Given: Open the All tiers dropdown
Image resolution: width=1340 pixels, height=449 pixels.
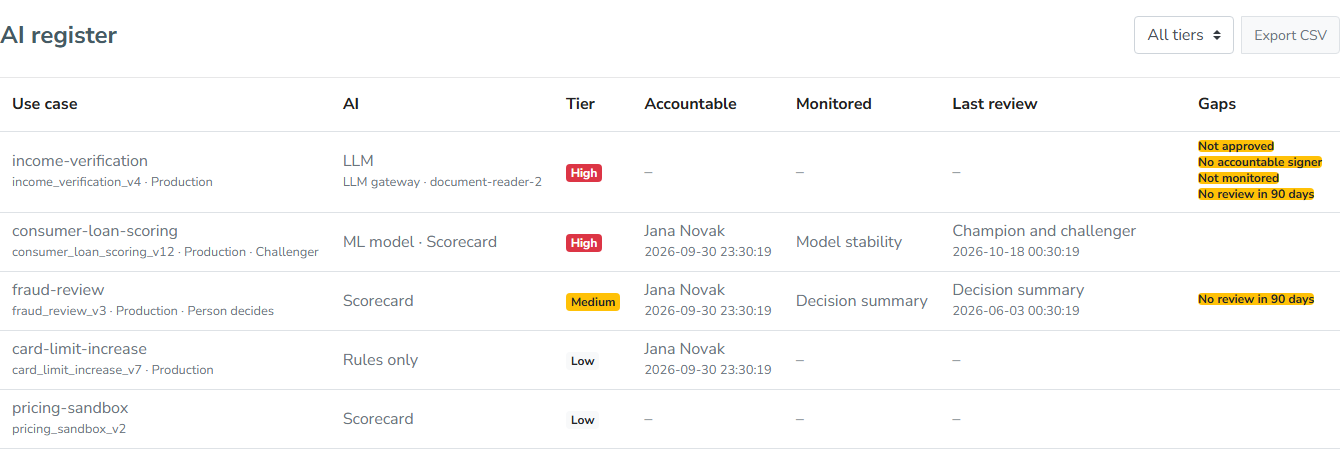Looking at the screenshot, I should tap(1184, 35).
